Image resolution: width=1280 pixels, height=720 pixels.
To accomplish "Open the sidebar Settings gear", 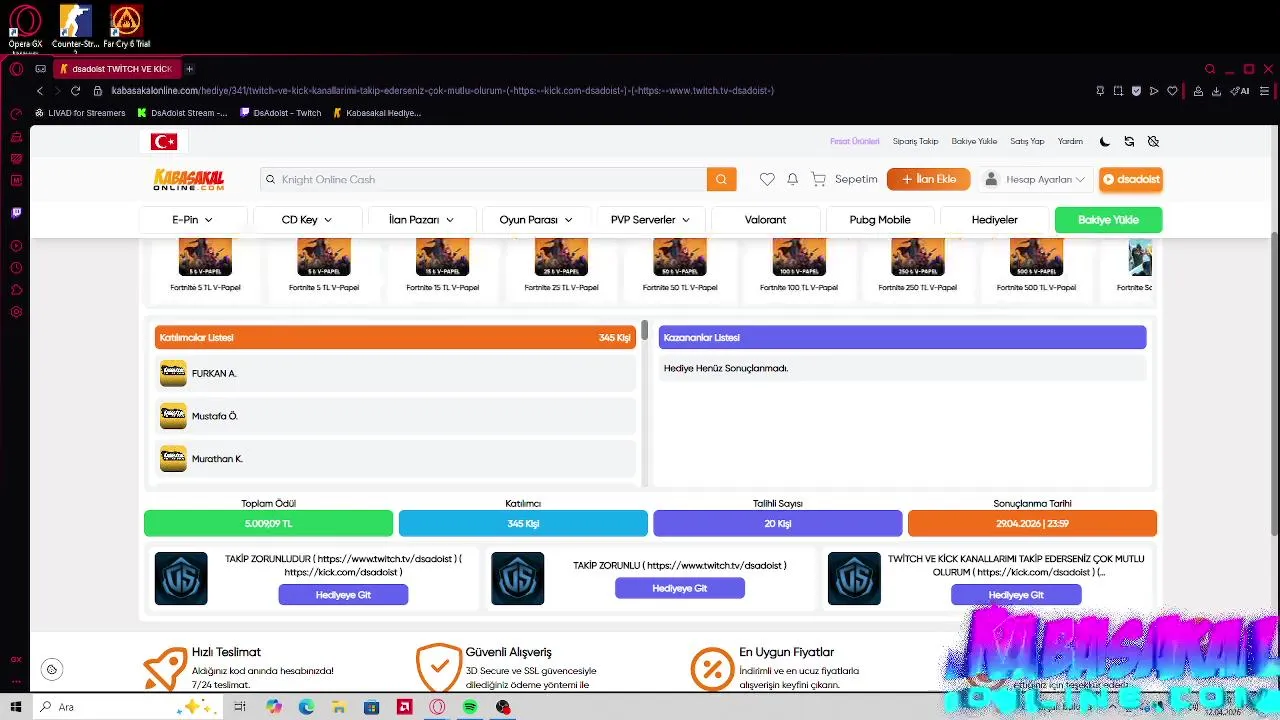I will point(16,312).
